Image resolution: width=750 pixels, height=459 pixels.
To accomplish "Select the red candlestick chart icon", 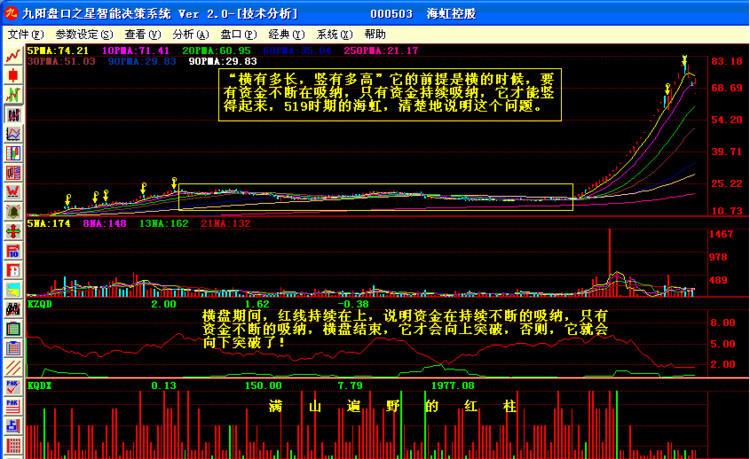I will [13, 76].
